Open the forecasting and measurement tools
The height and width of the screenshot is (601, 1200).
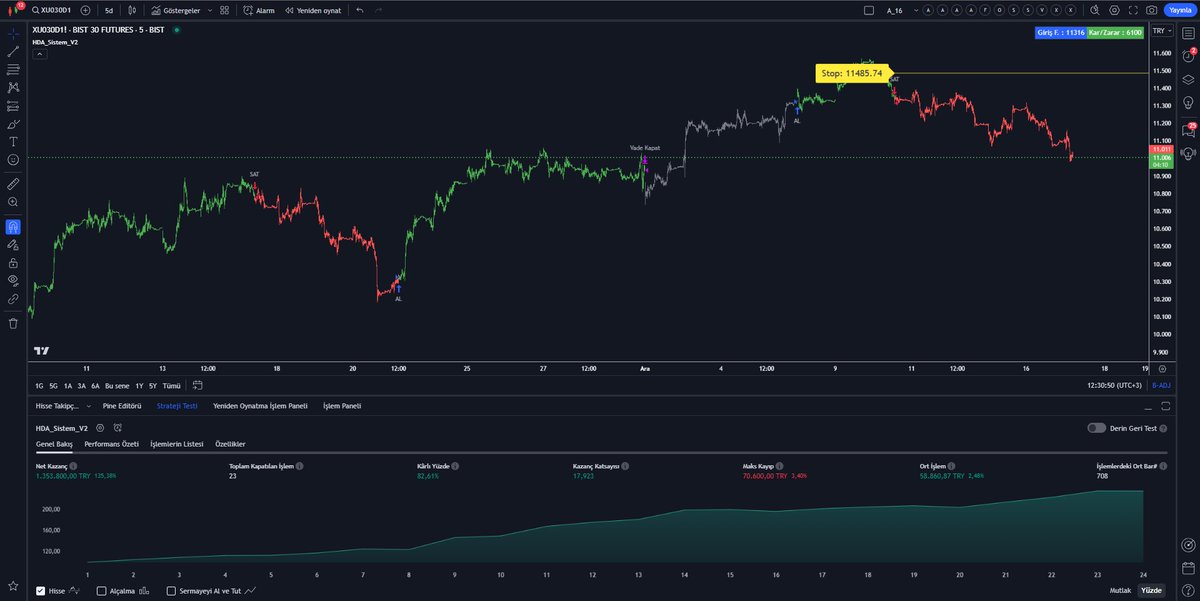(13, 105)
